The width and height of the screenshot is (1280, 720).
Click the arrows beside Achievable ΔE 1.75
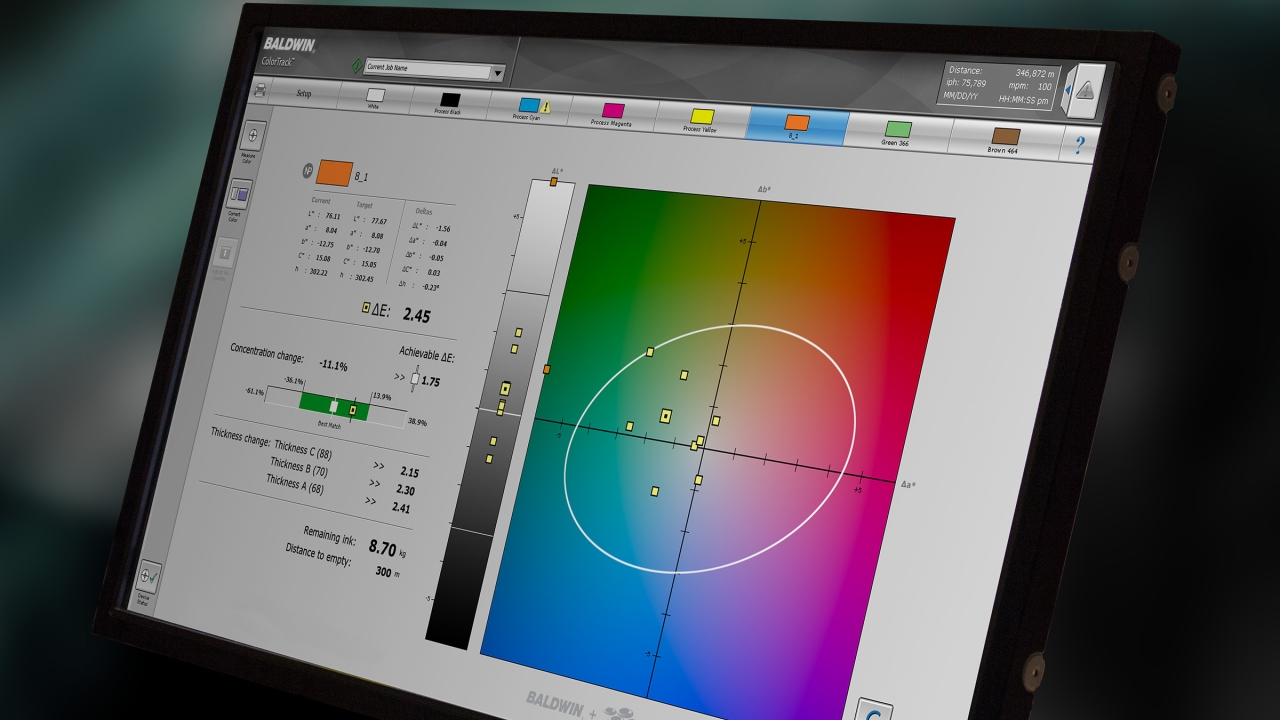point(400,377)
